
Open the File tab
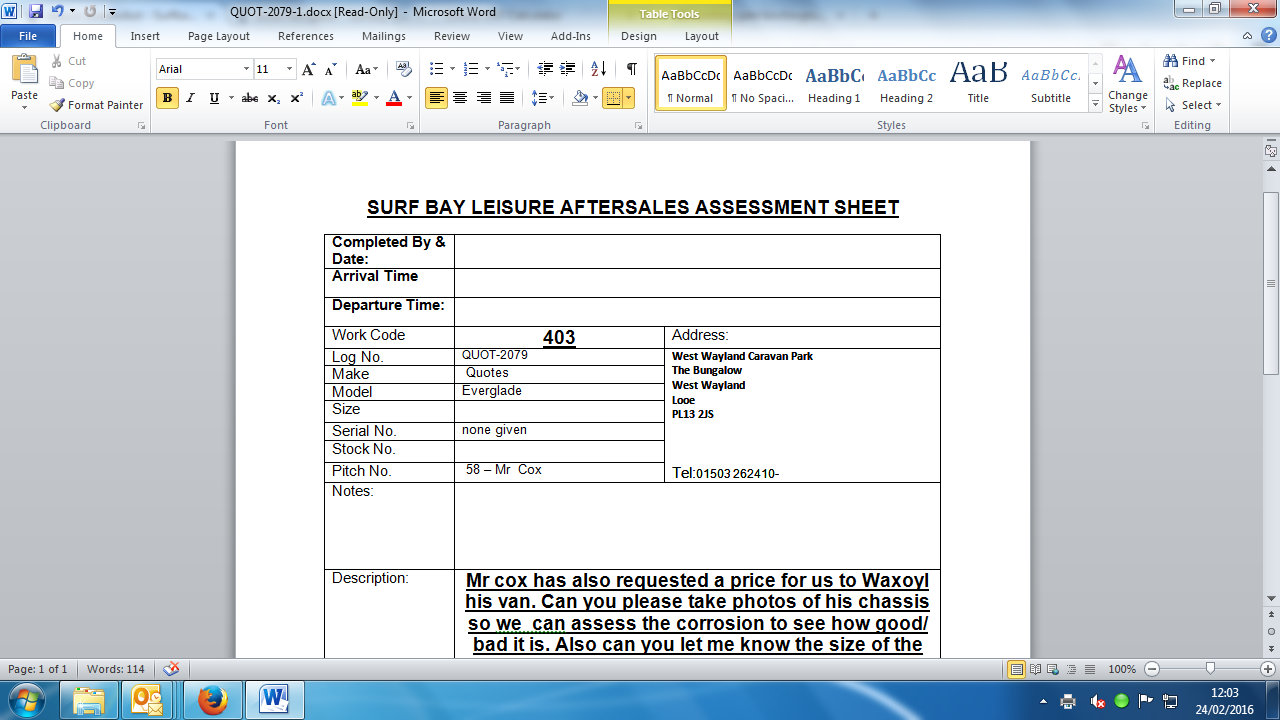(28, 36)
